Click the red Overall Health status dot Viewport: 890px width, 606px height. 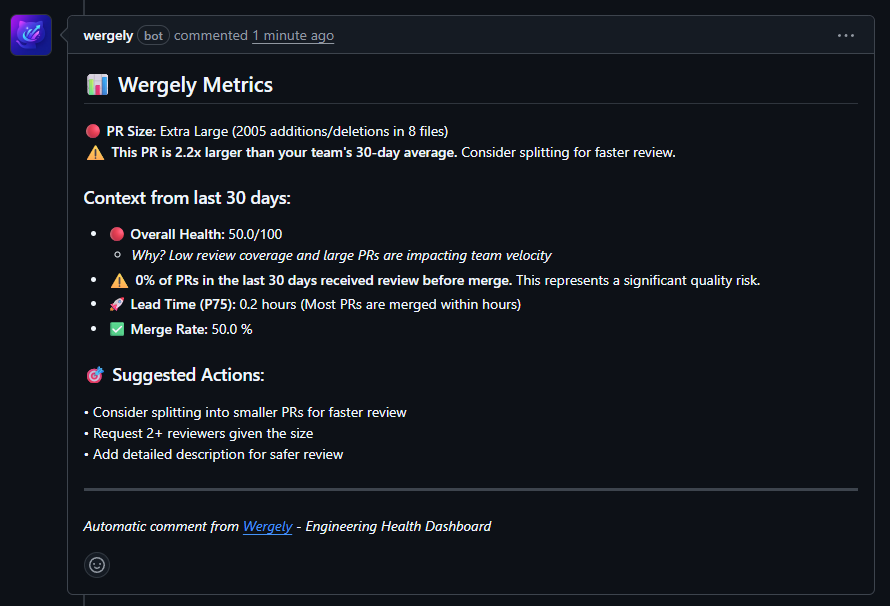pyautogui.click(x=117, y=232)
